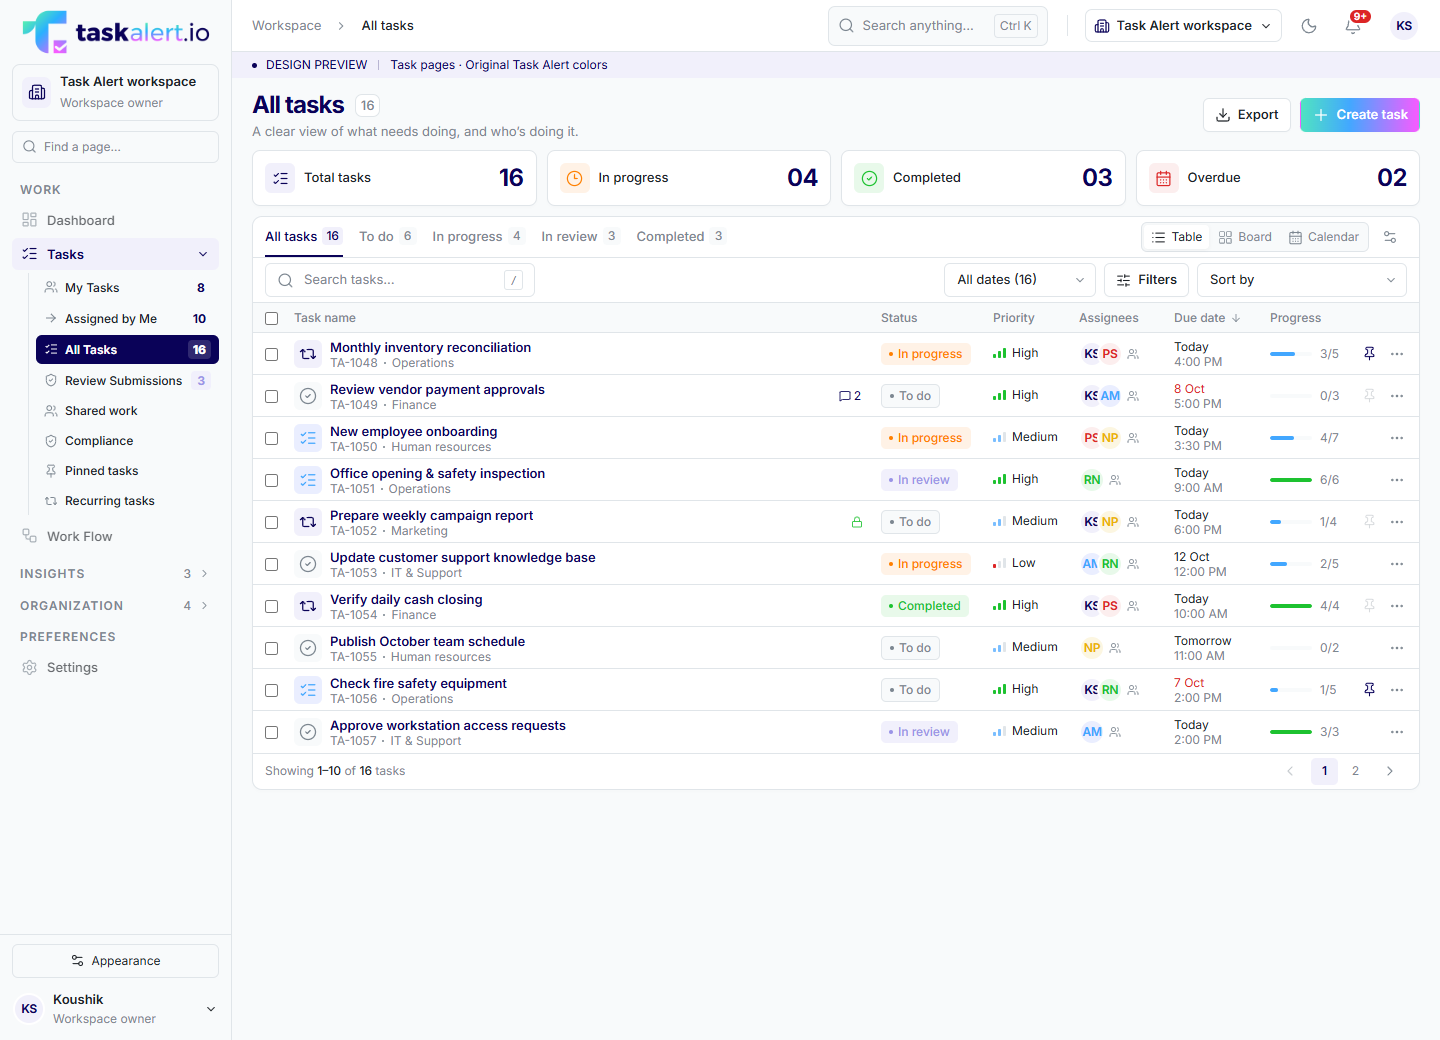The height and width of the screenshot is (1040, 1440).
Task: Click the Create task button
Action: 1360,115
